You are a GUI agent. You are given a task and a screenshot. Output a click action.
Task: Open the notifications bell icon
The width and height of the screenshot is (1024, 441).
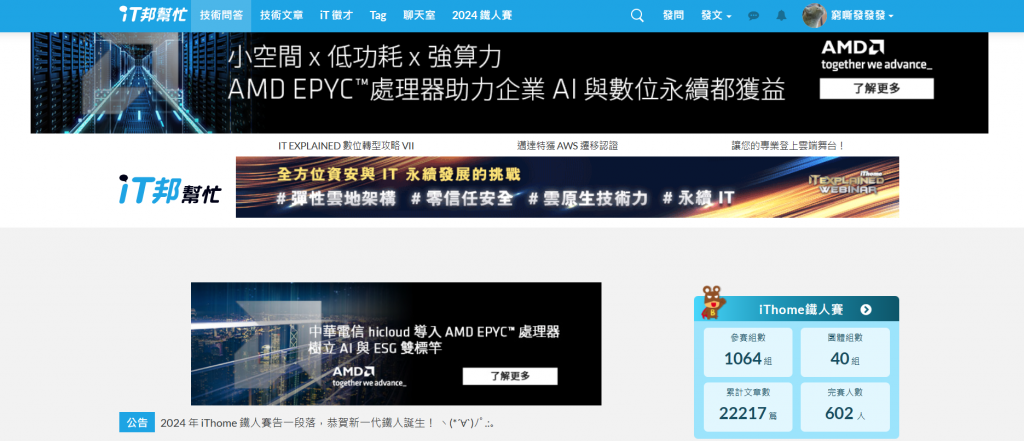coord(781,16)
